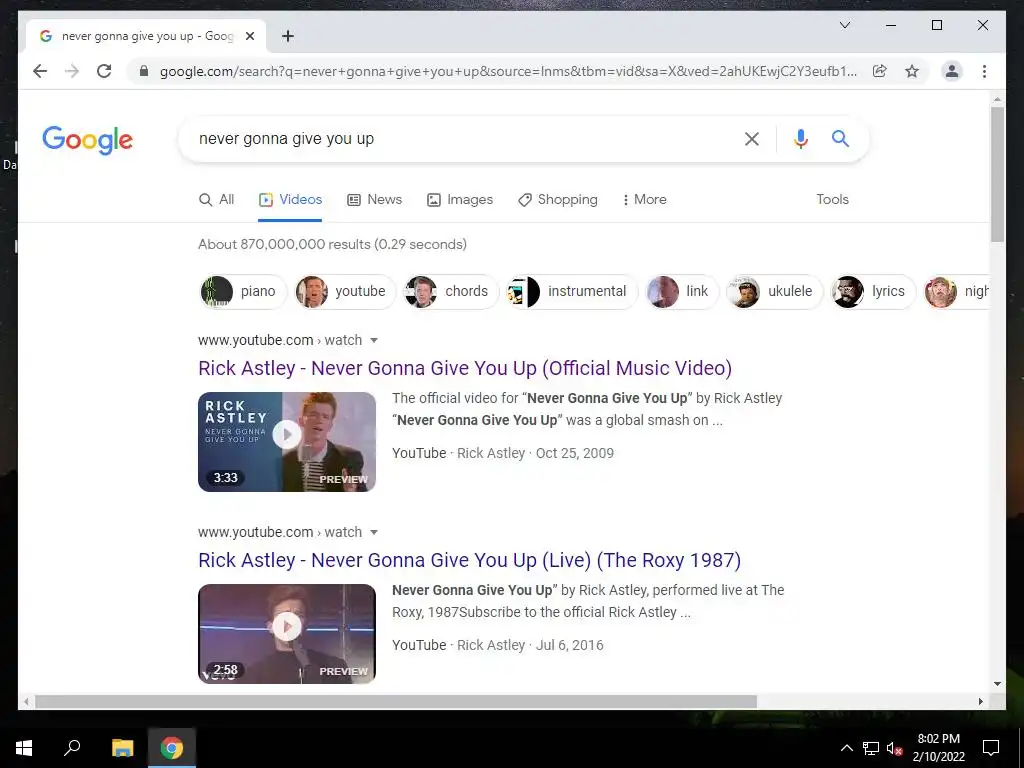Open the taskbar clock showing 8:02 PM
Viewport: 1024px width, 768px height.
pyautogui.click(x=938, y=748)
